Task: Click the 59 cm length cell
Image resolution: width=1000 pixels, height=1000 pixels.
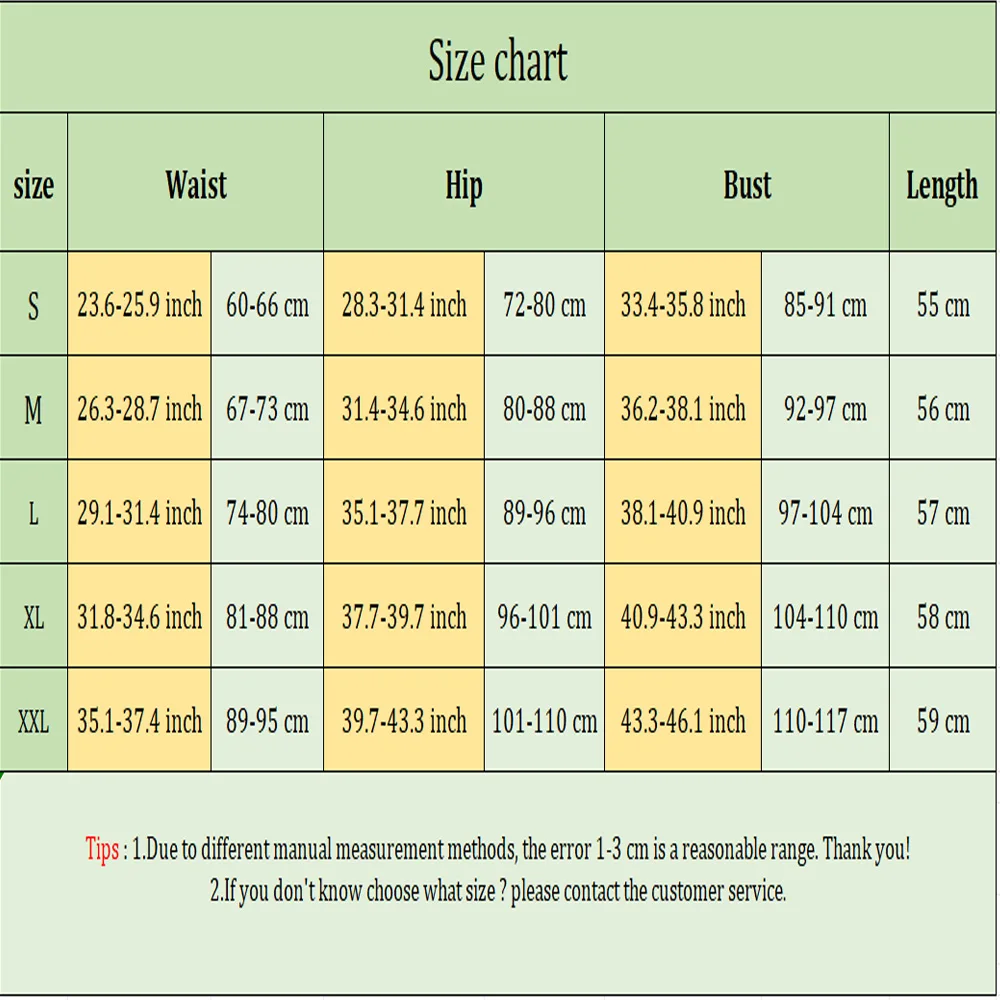Action: [943, 721]
